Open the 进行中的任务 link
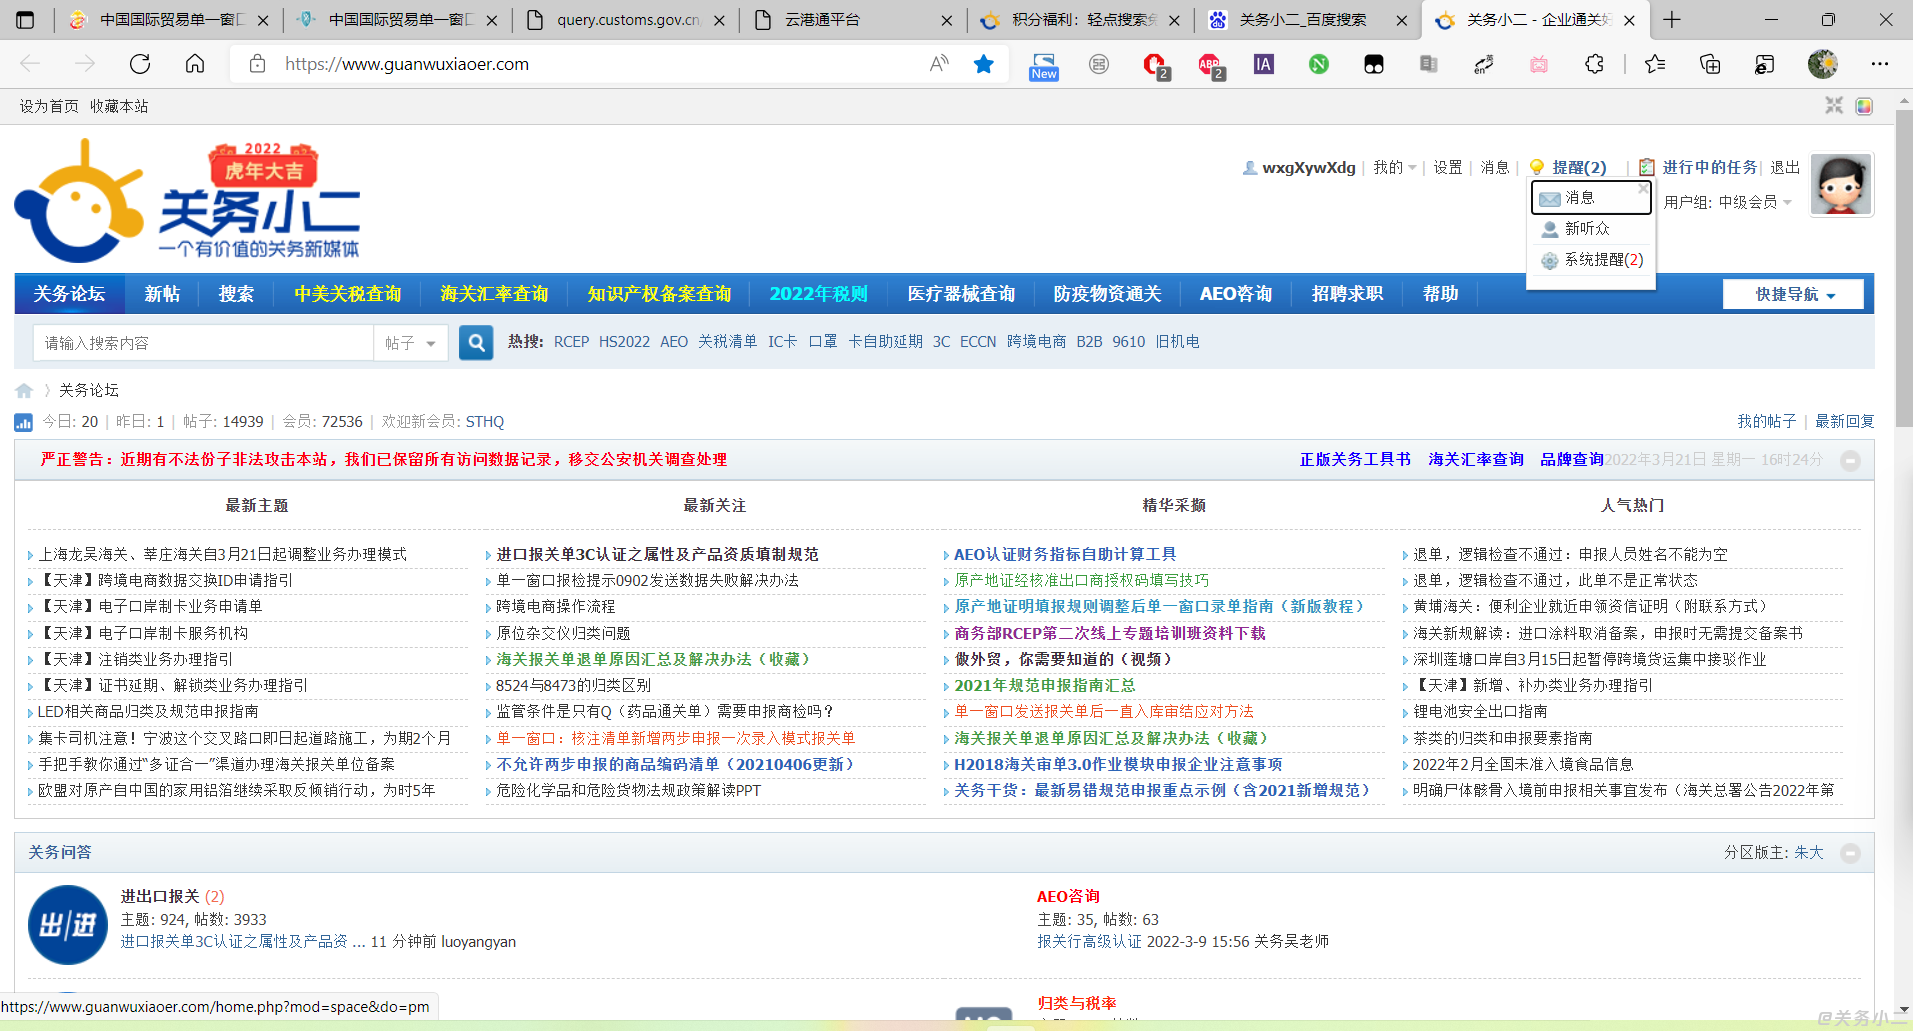 tap(1709, 167)
